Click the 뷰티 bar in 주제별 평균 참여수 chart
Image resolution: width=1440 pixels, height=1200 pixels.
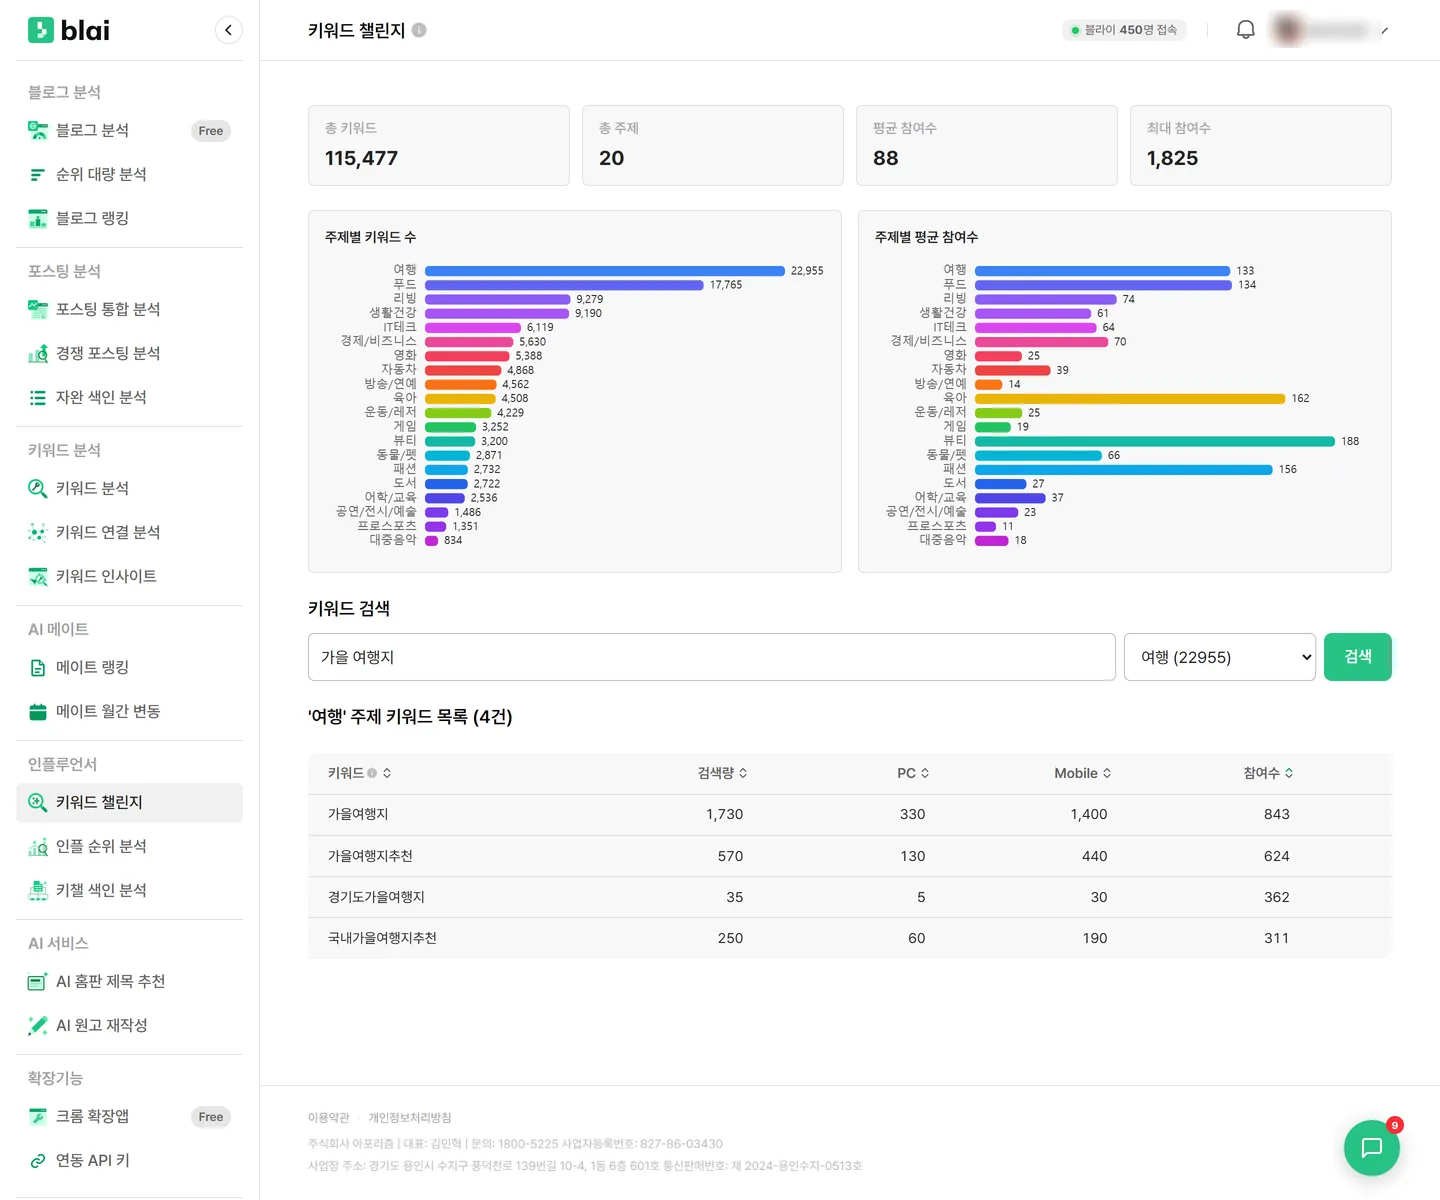[x=1155, y=441]
